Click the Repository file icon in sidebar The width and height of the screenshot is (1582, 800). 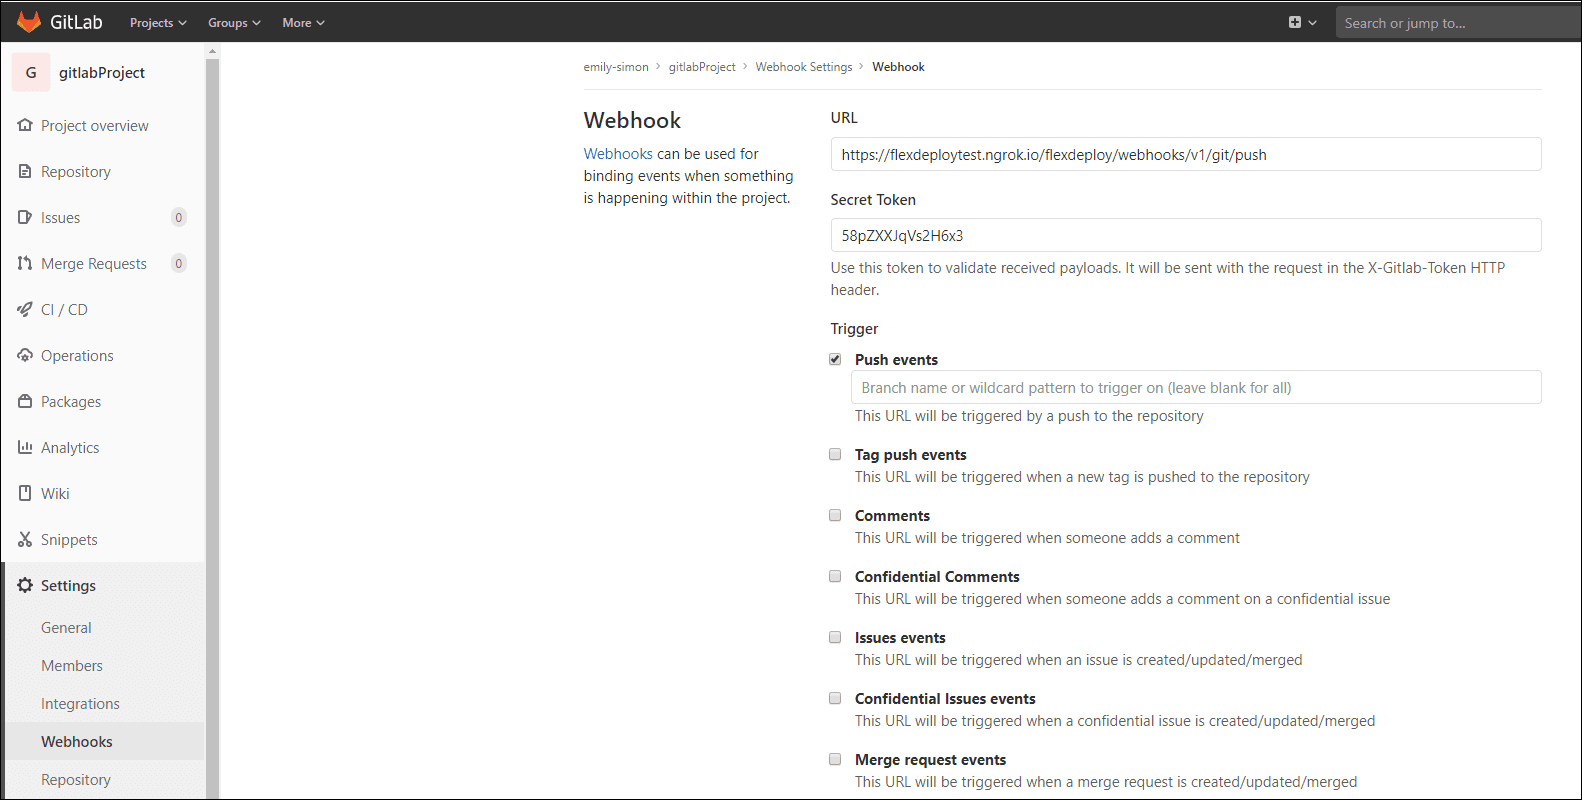(x=25, y=171)
